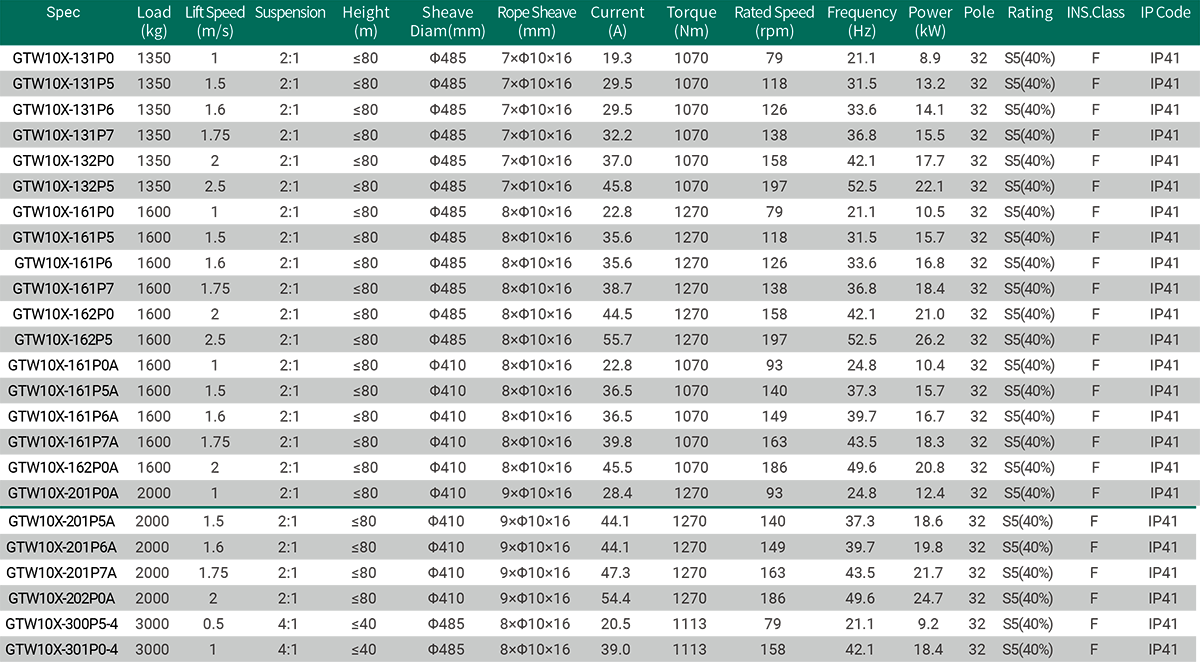Screen dimensions: 1200x662
Task: Click current 47.3 in GTW10X-201P7A row
Action: click(615, 572)
